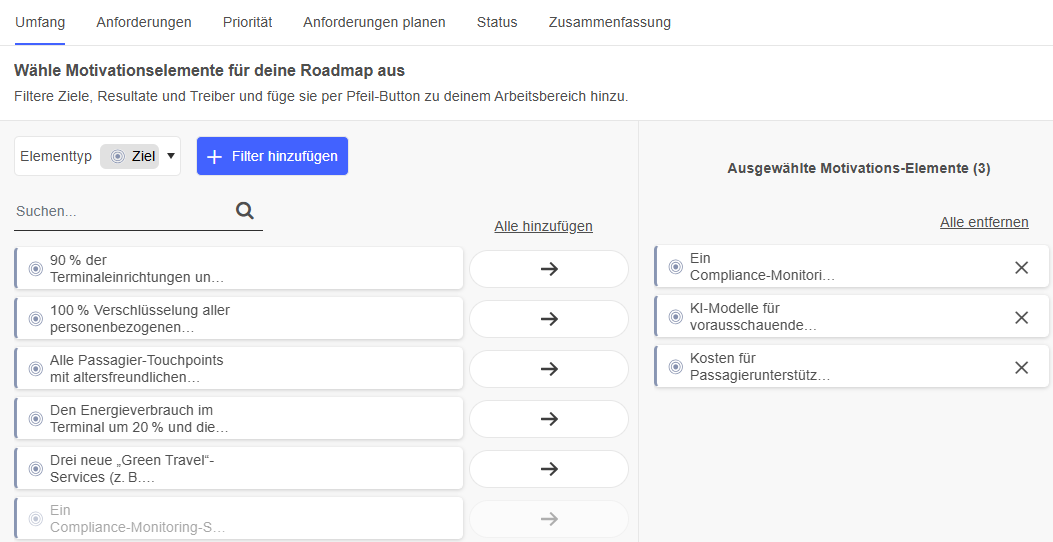Click the 'Ziel' element type chip
Screen dimensions: 1053x542
click(x=129, y=156)
